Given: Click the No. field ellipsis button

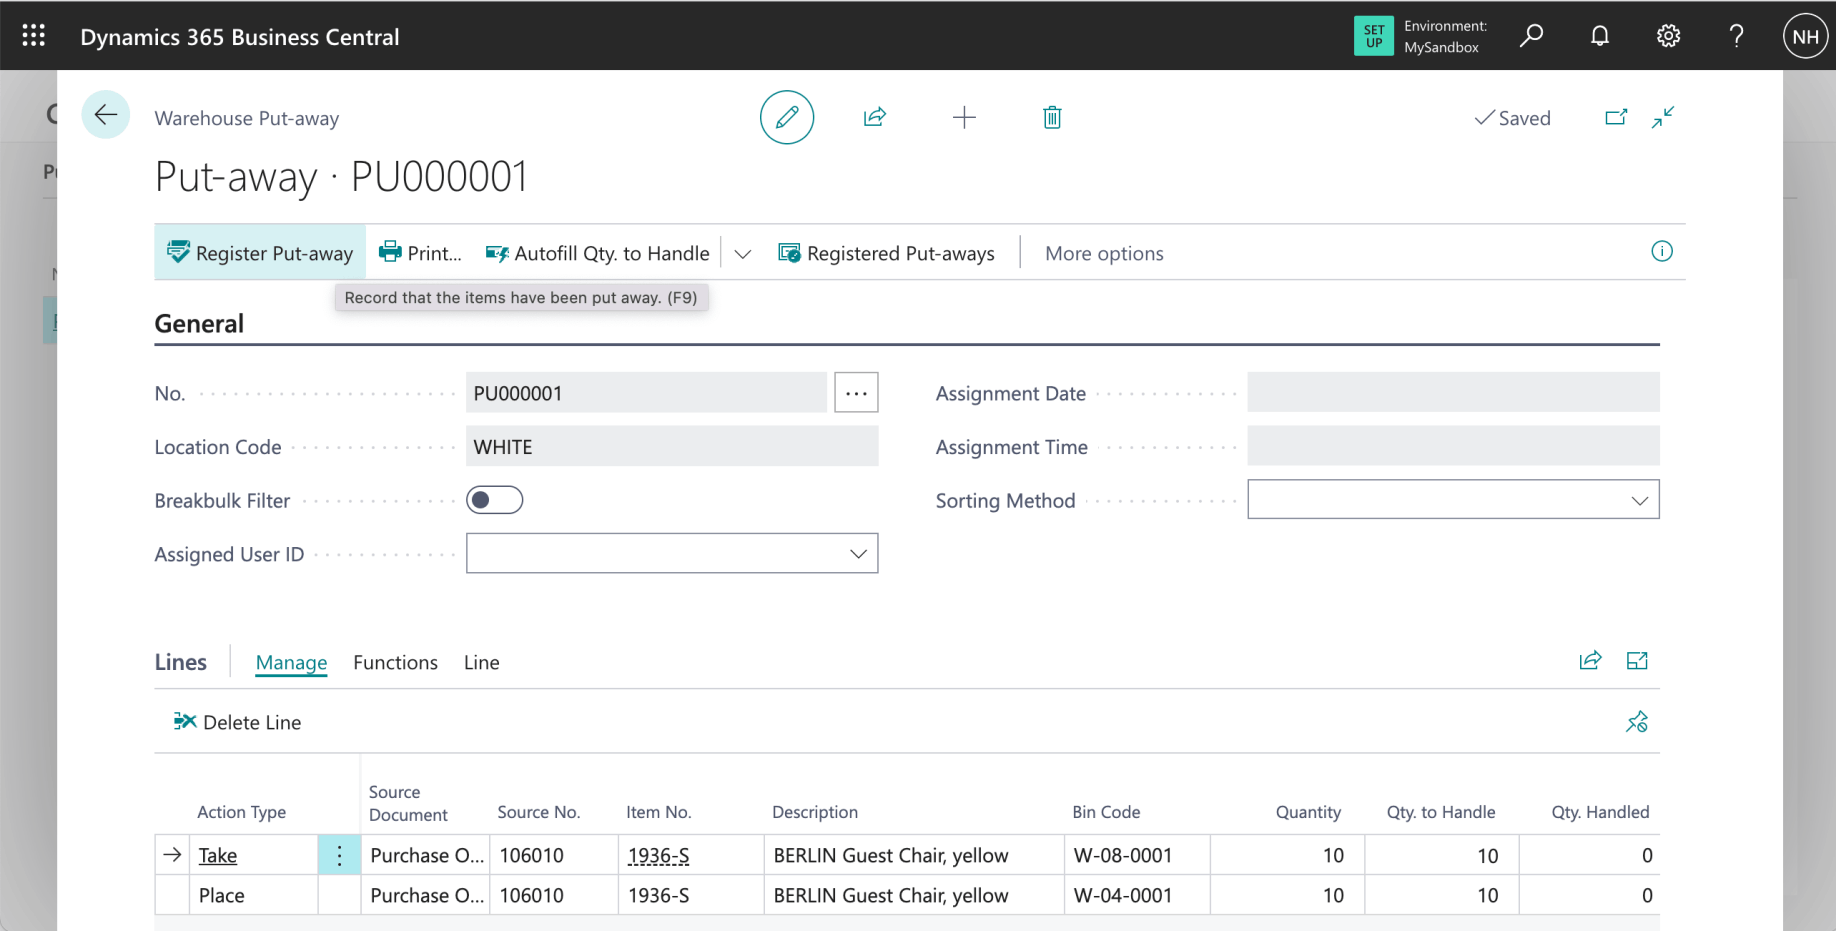Looking at the screenshot, I should click(x=856, y=393).
